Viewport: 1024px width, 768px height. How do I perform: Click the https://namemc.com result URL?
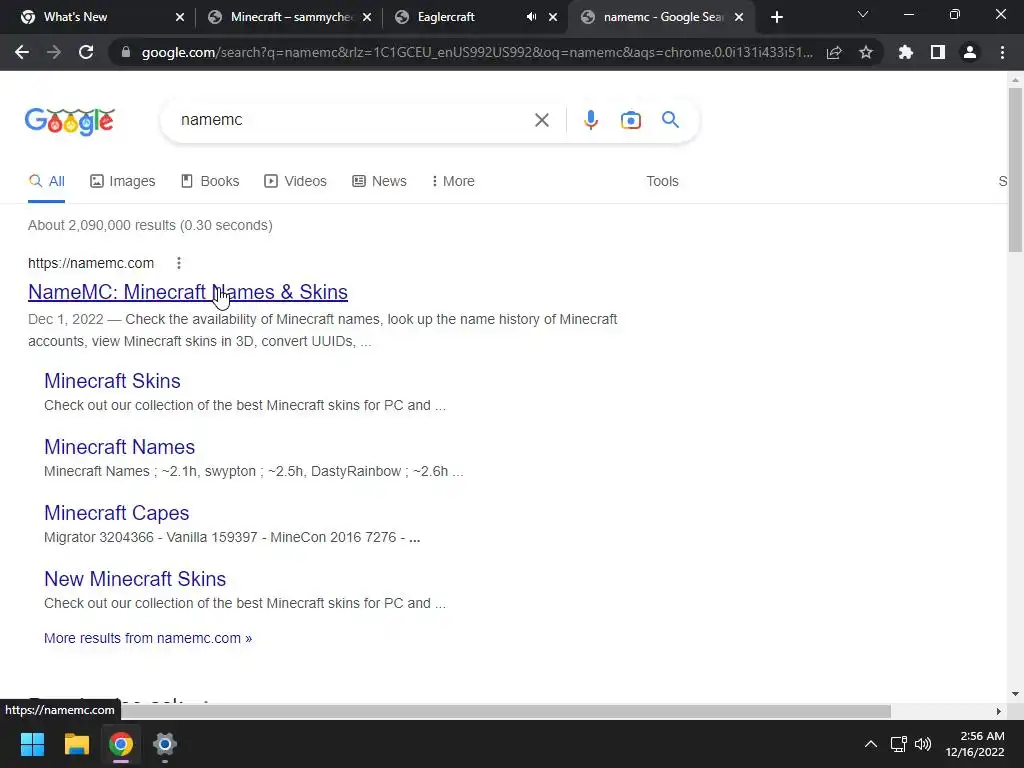(x=91, y=263)
